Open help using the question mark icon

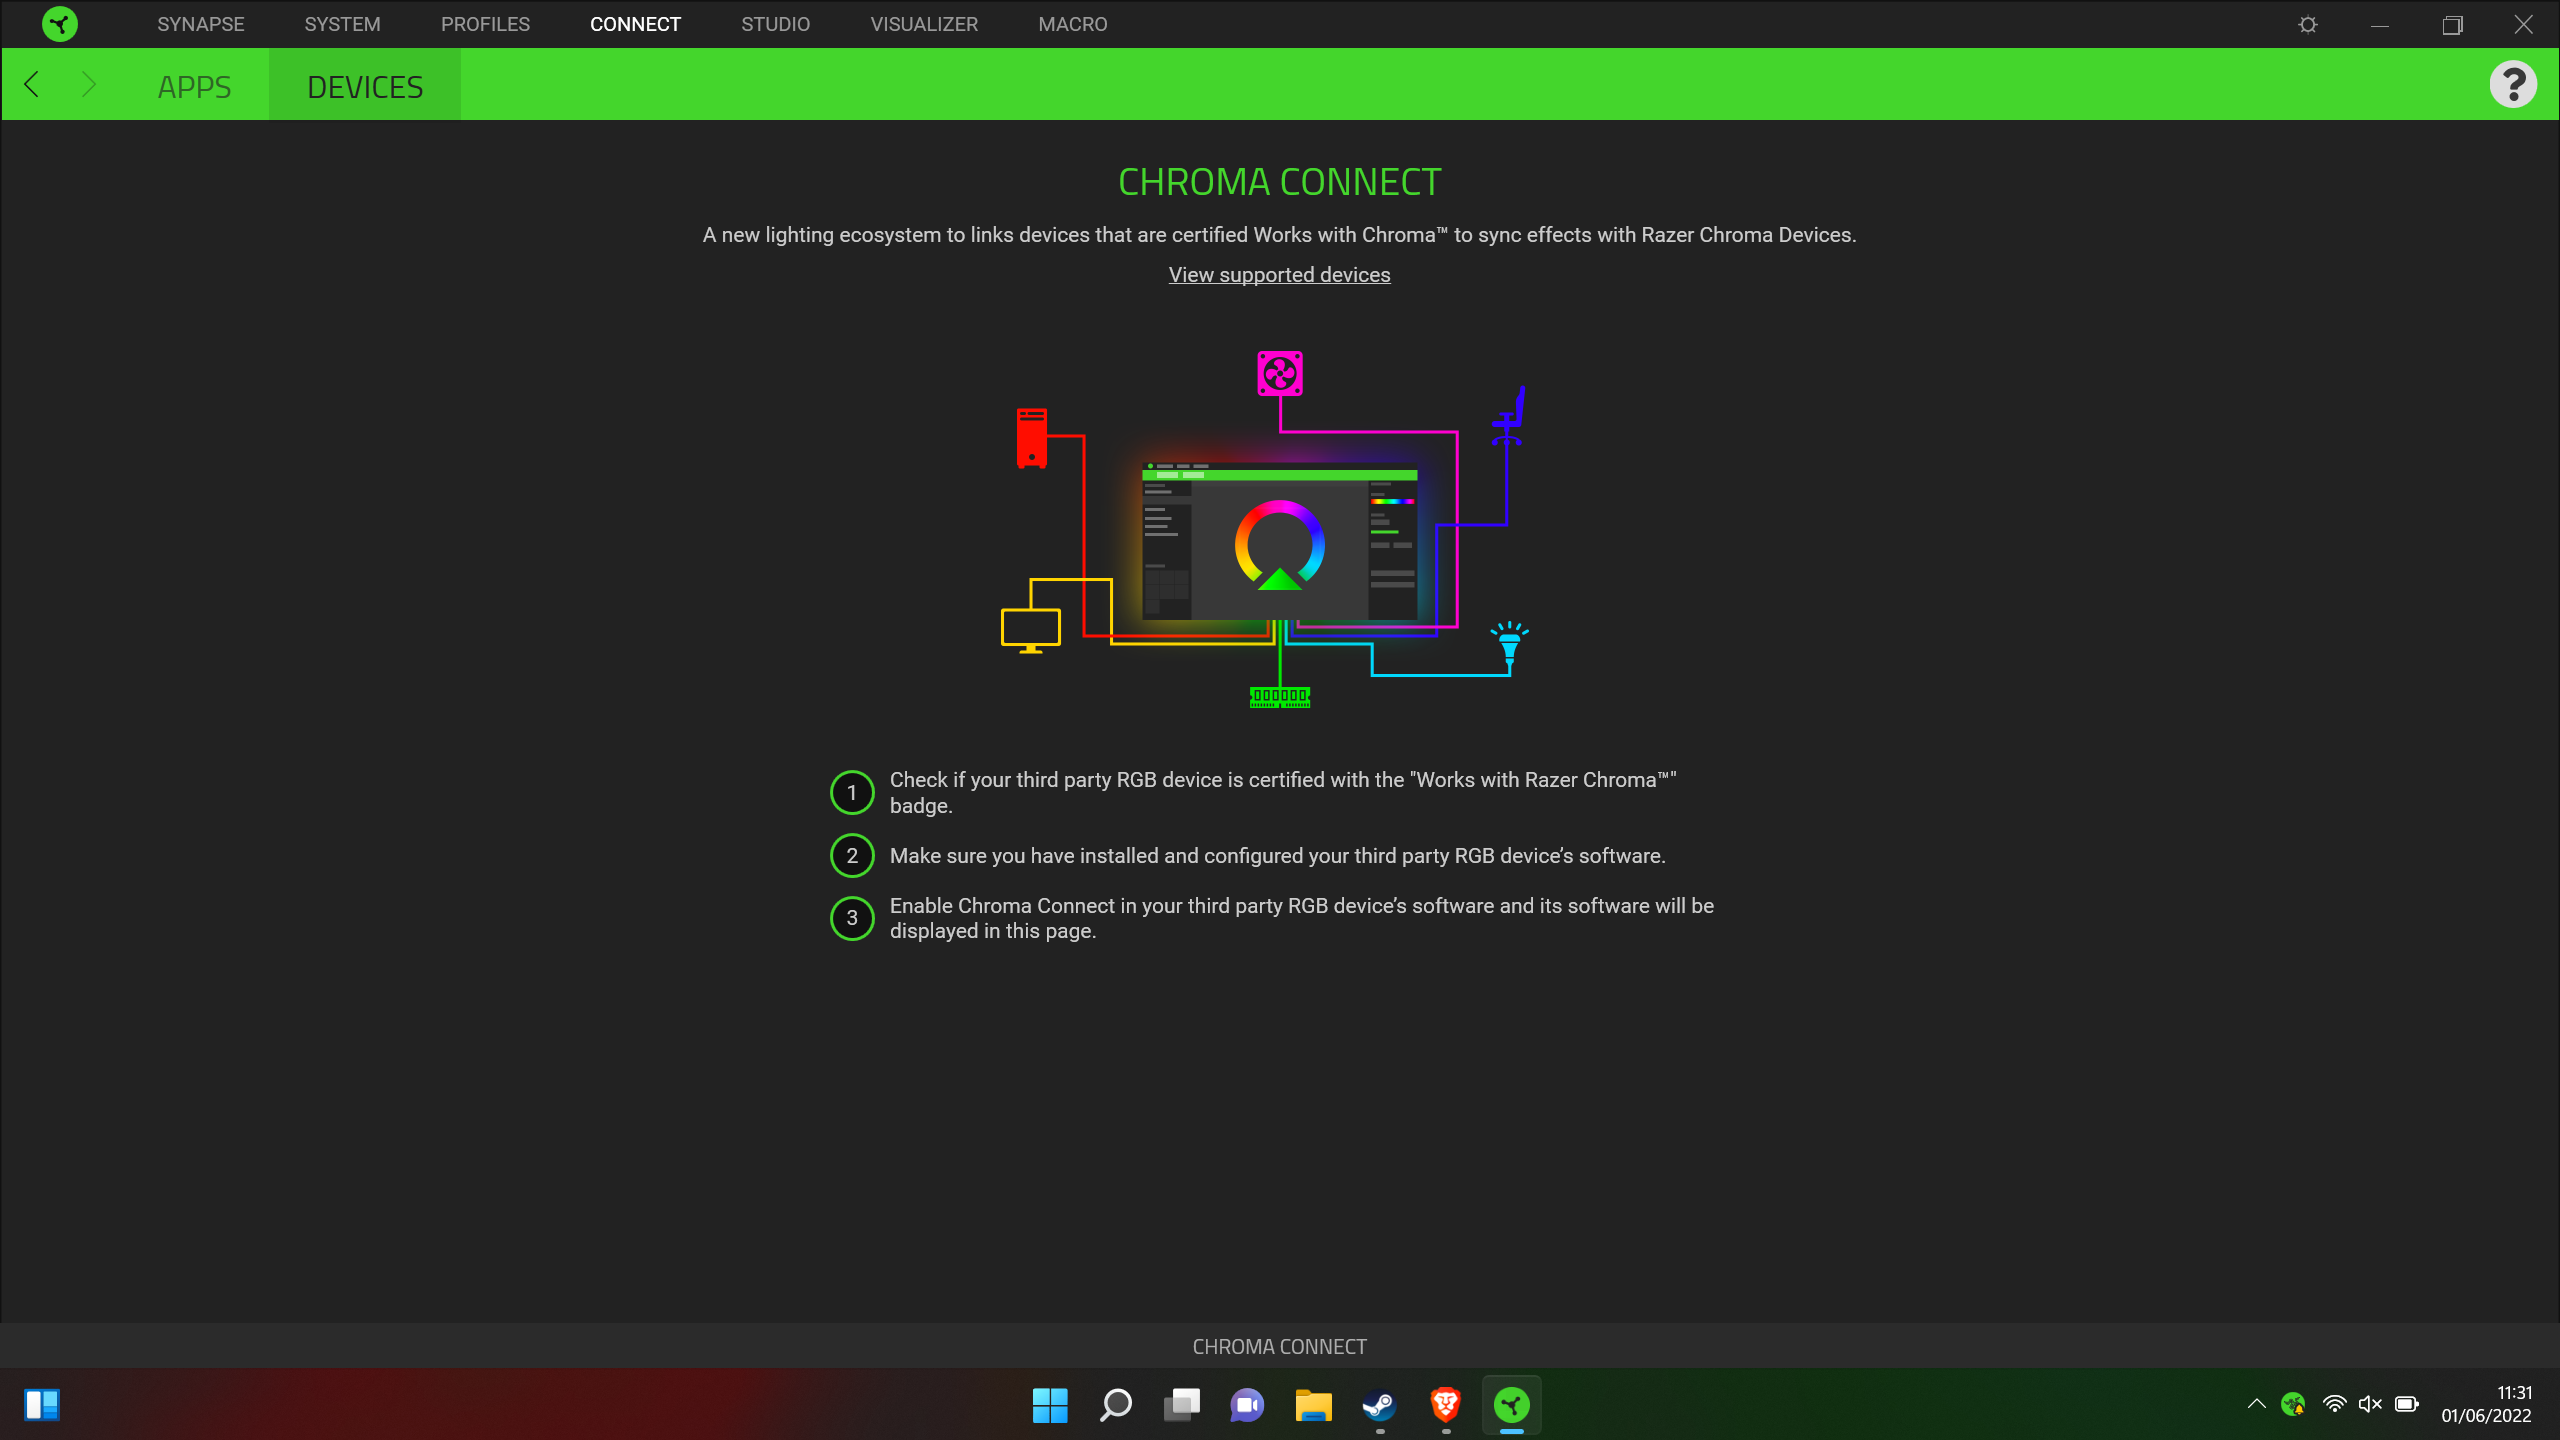(2515, 83)
